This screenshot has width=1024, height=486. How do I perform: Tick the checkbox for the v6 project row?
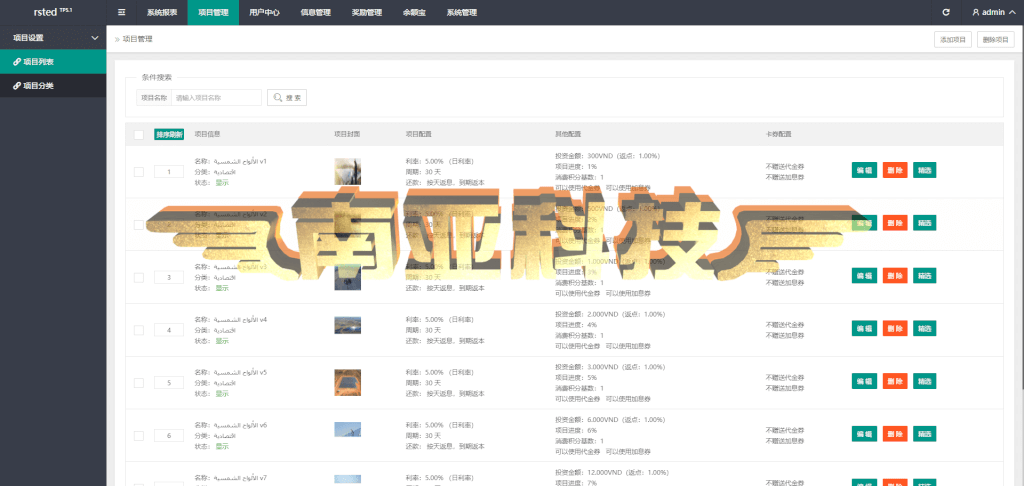point(138,436)
